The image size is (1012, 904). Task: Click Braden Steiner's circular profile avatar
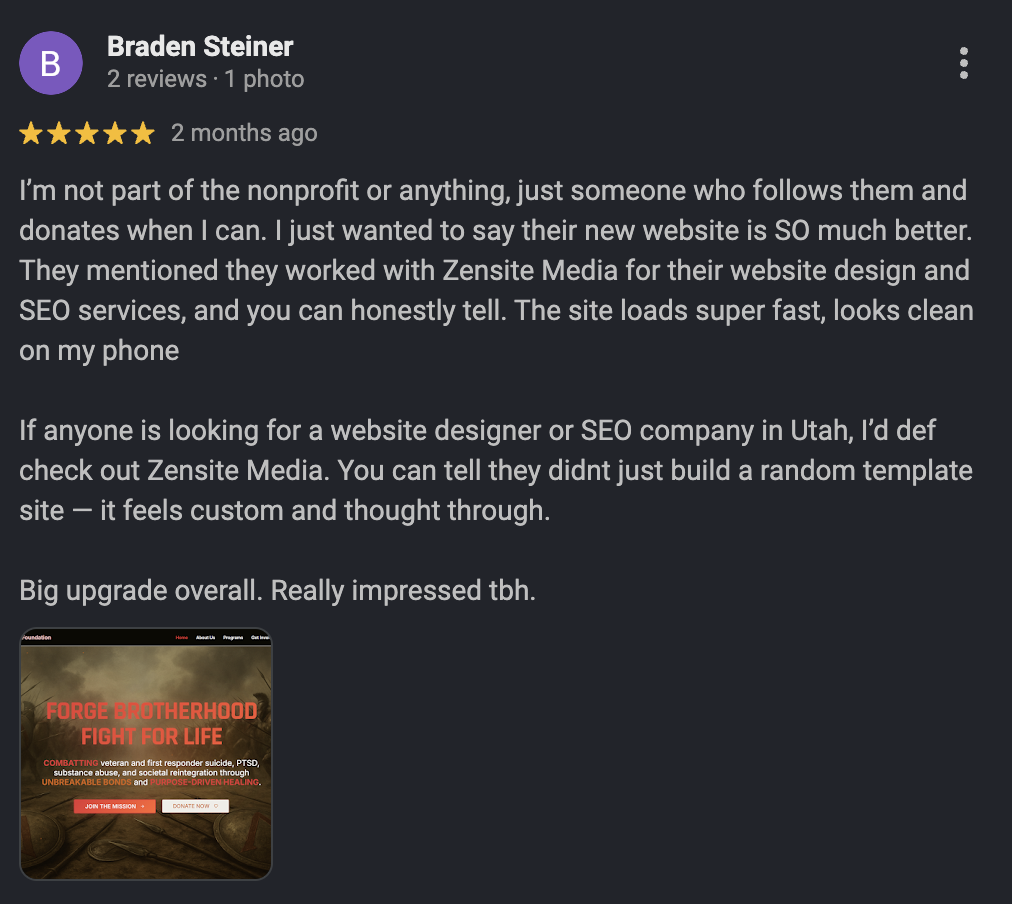pyautogui.click(x=51, y=63)
